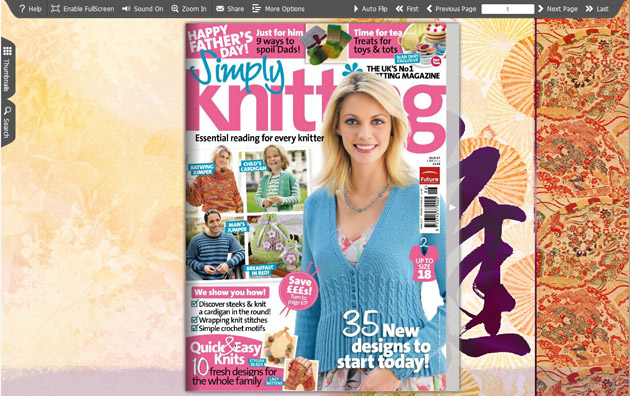The height and width of the screenshot is (396, 630).
Task: Click the question mark Help icon
Action: click(22, 8)
